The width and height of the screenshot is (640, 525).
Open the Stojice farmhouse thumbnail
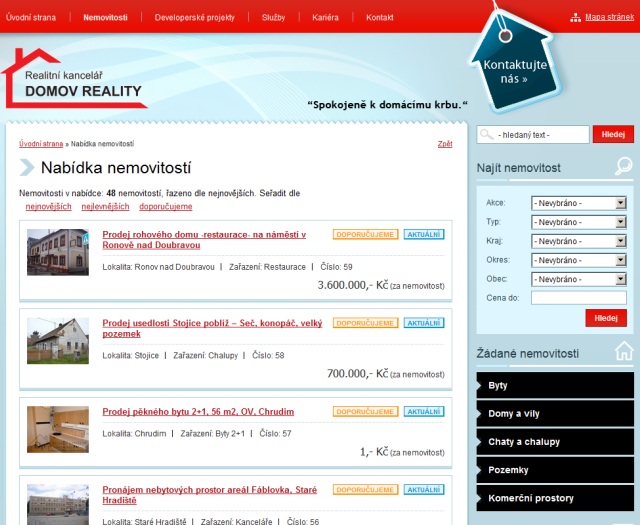click(x=58, y=341)
